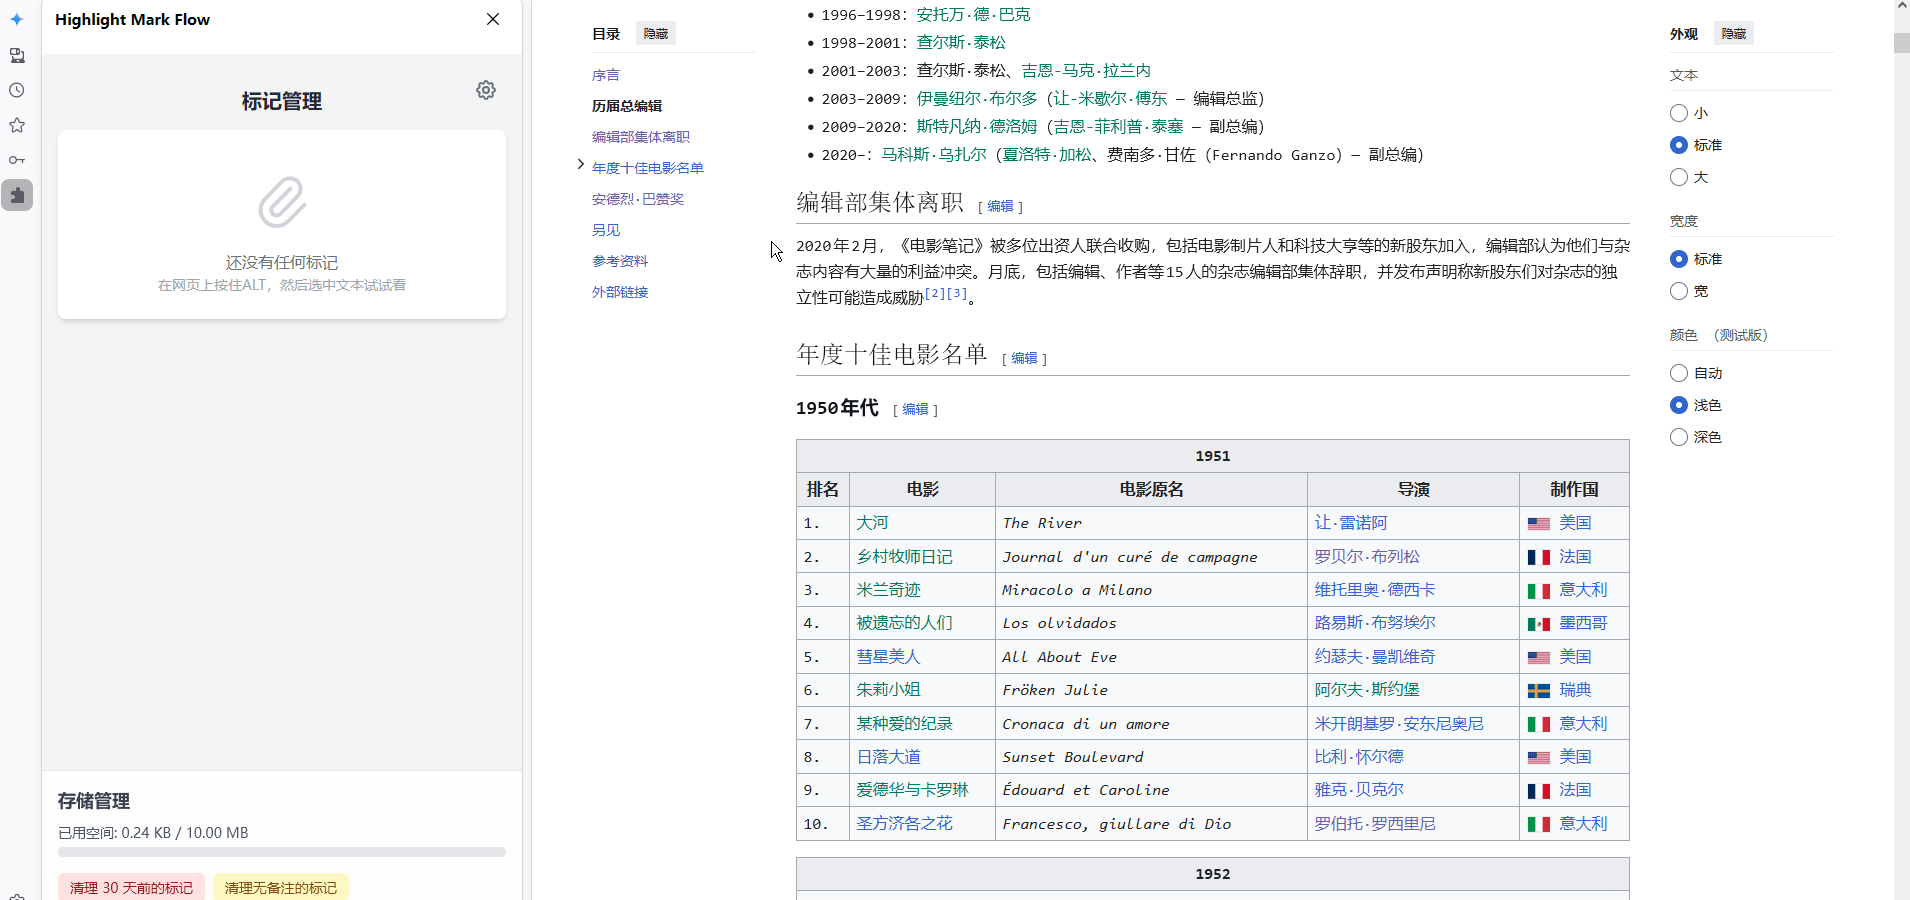
Task: Hide the 目录 table of contents
Action: [656, 34]
